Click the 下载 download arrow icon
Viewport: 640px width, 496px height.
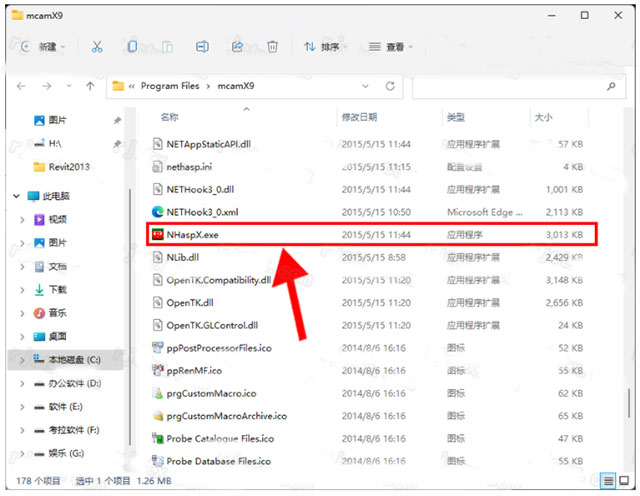[39, 290]
